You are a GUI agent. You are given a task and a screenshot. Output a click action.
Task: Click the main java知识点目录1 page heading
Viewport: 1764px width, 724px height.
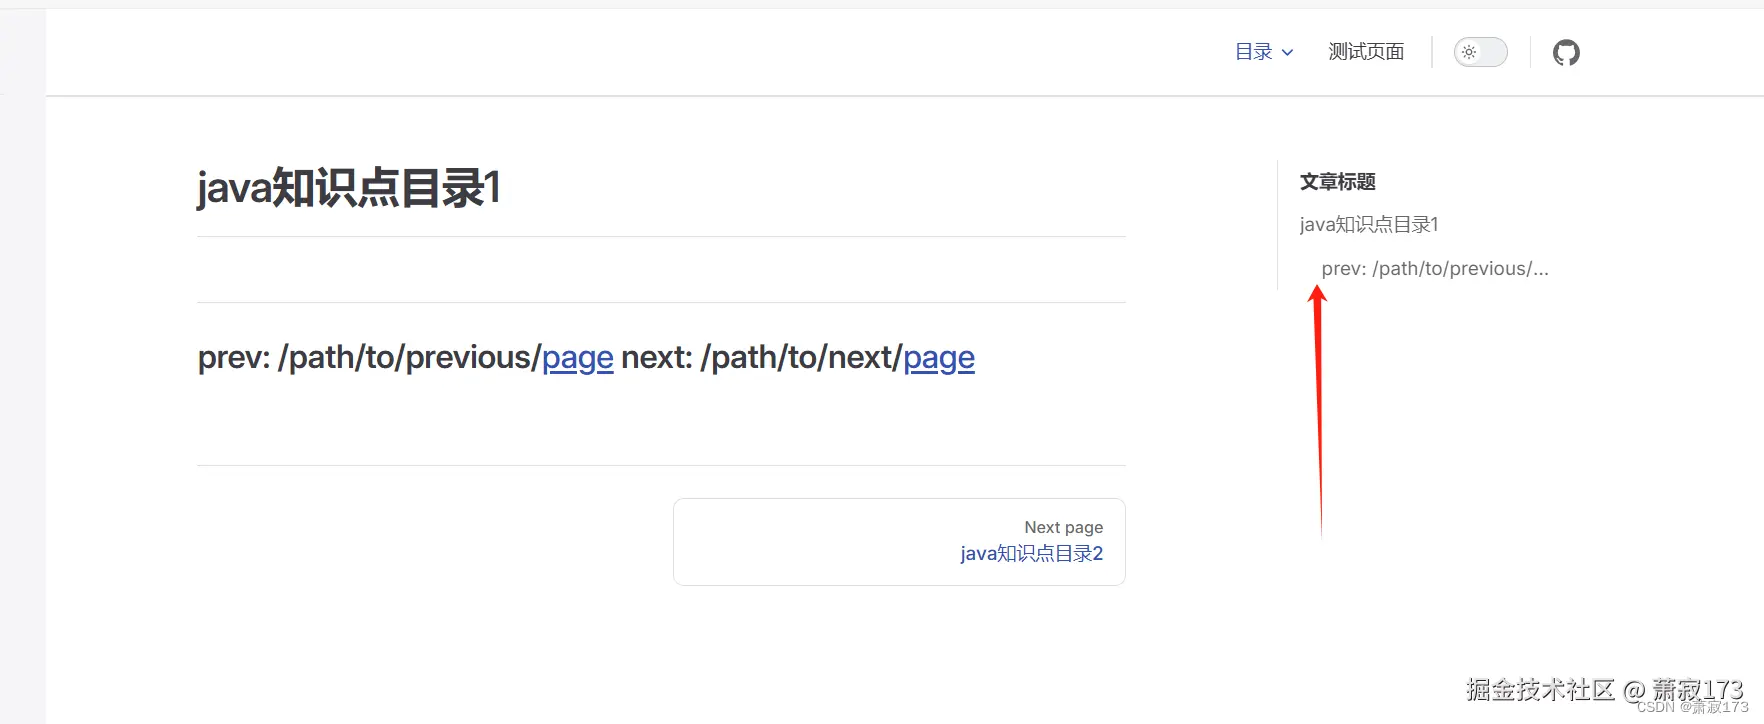pyautogui.click(x=348, y=188)
